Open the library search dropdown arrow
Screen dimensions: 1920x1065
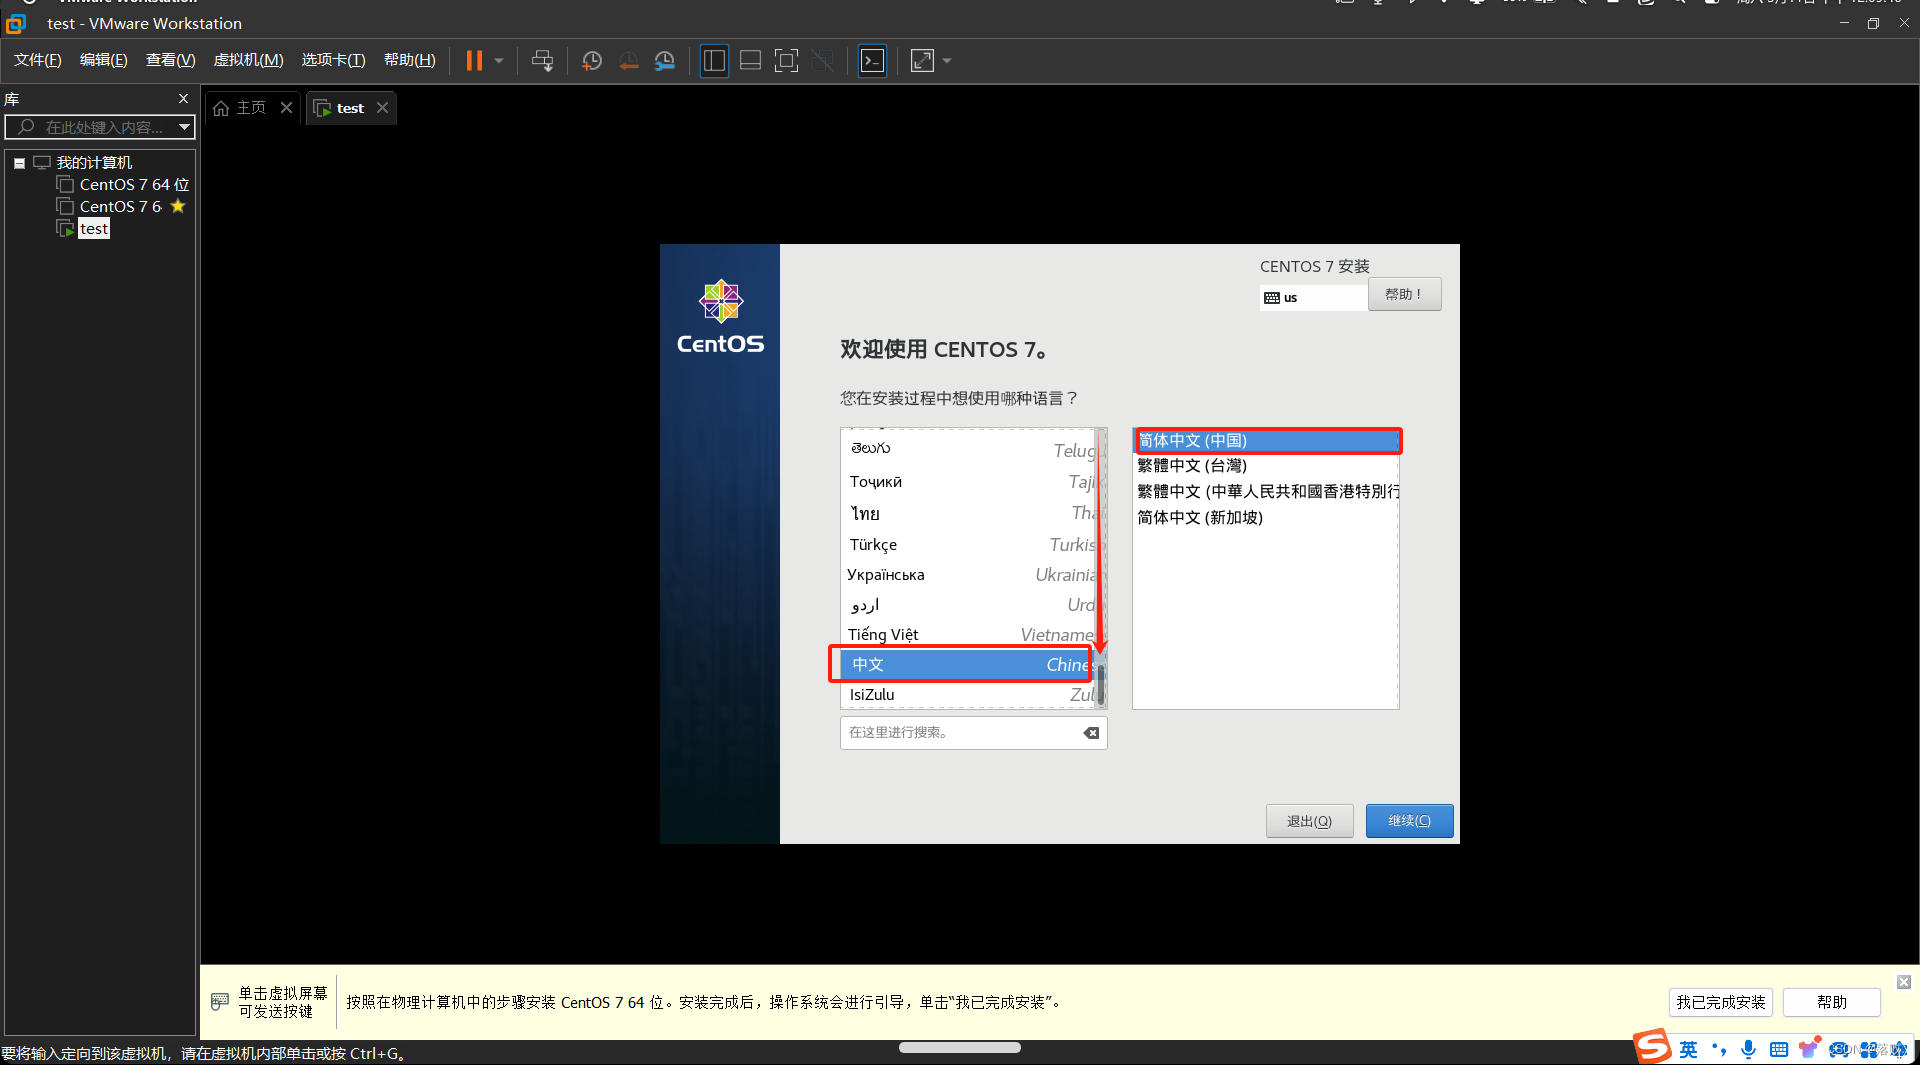coord(184,127)
